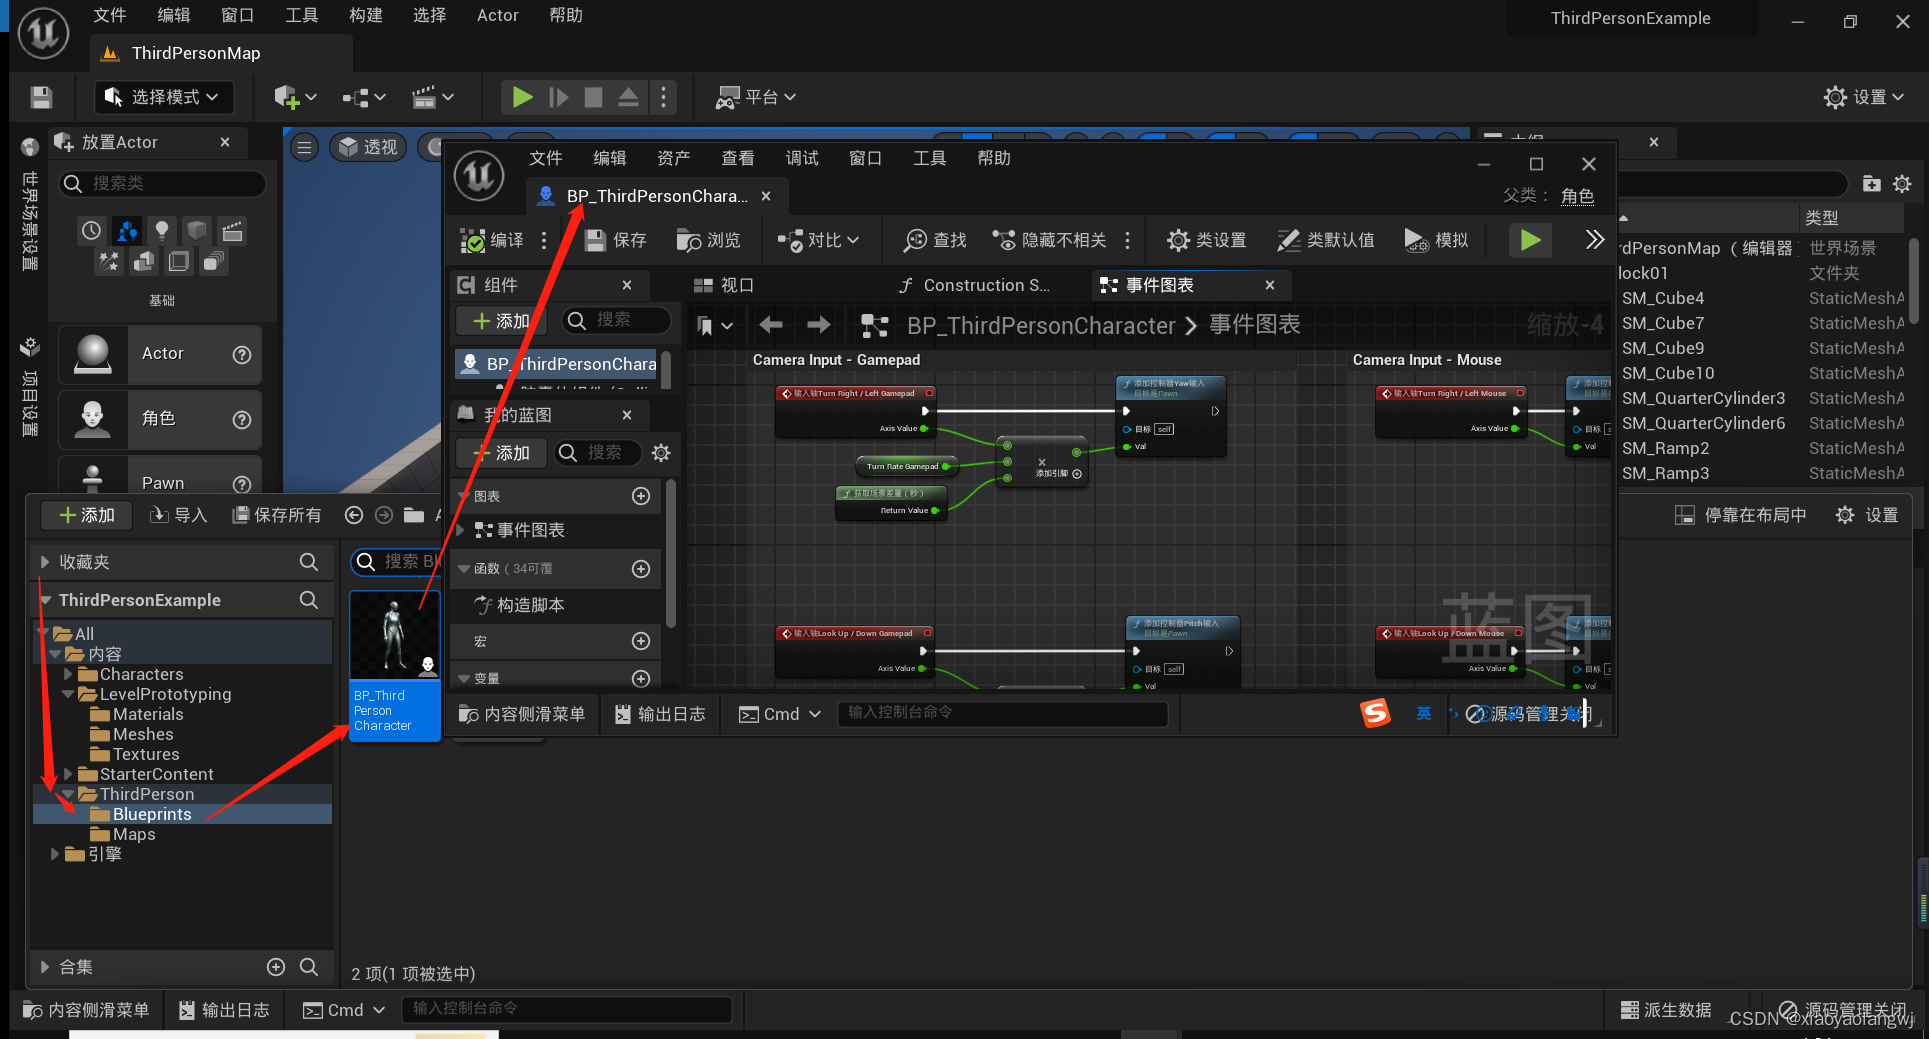Start Play-in-Editor with the green play button

pos(522,97)
